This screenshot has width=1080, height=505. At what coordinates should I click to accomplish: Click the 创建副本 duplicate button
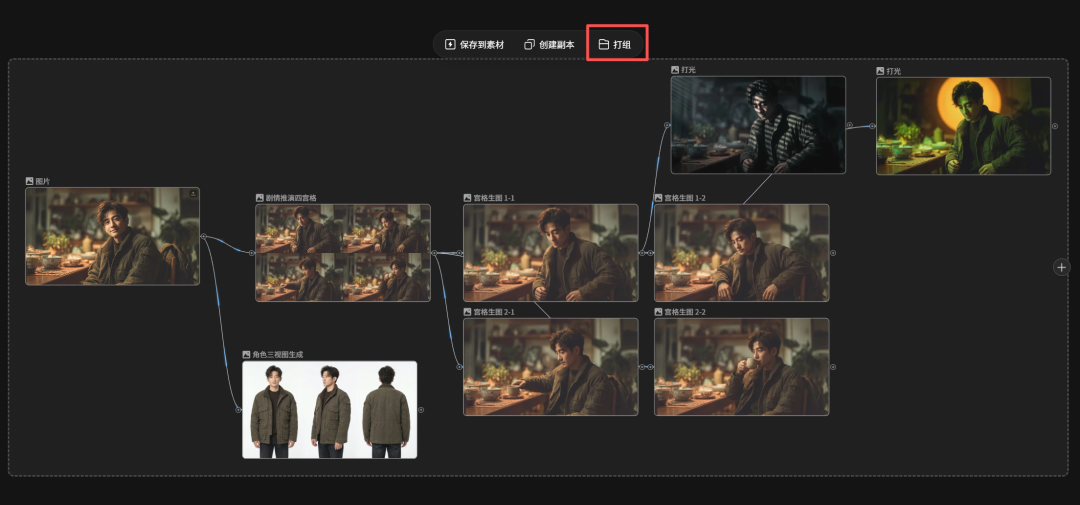pos(549,45)
